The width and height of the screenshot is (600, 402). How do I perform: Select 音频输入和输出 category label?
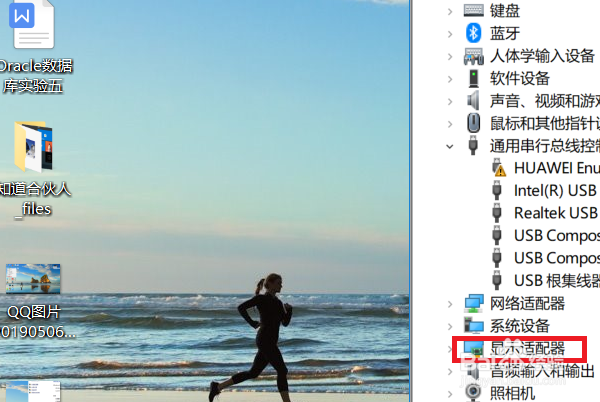[x=542, y=371]
